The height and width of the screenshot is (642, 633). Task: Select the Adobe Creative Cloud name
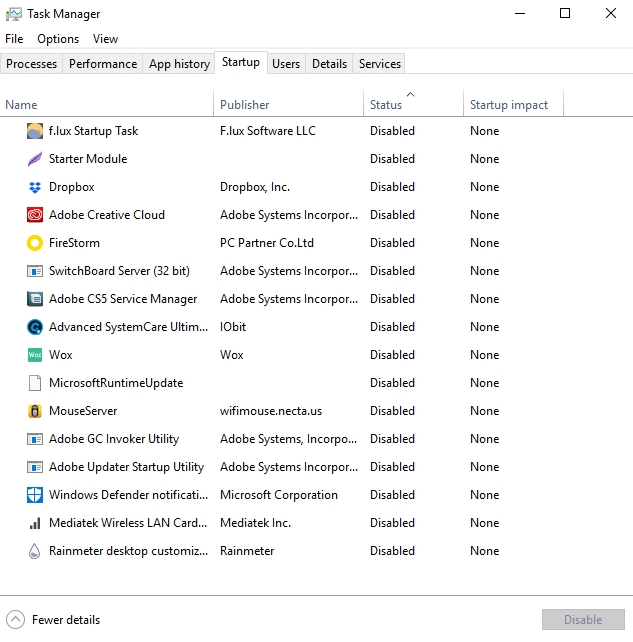(x=107, y=215)
